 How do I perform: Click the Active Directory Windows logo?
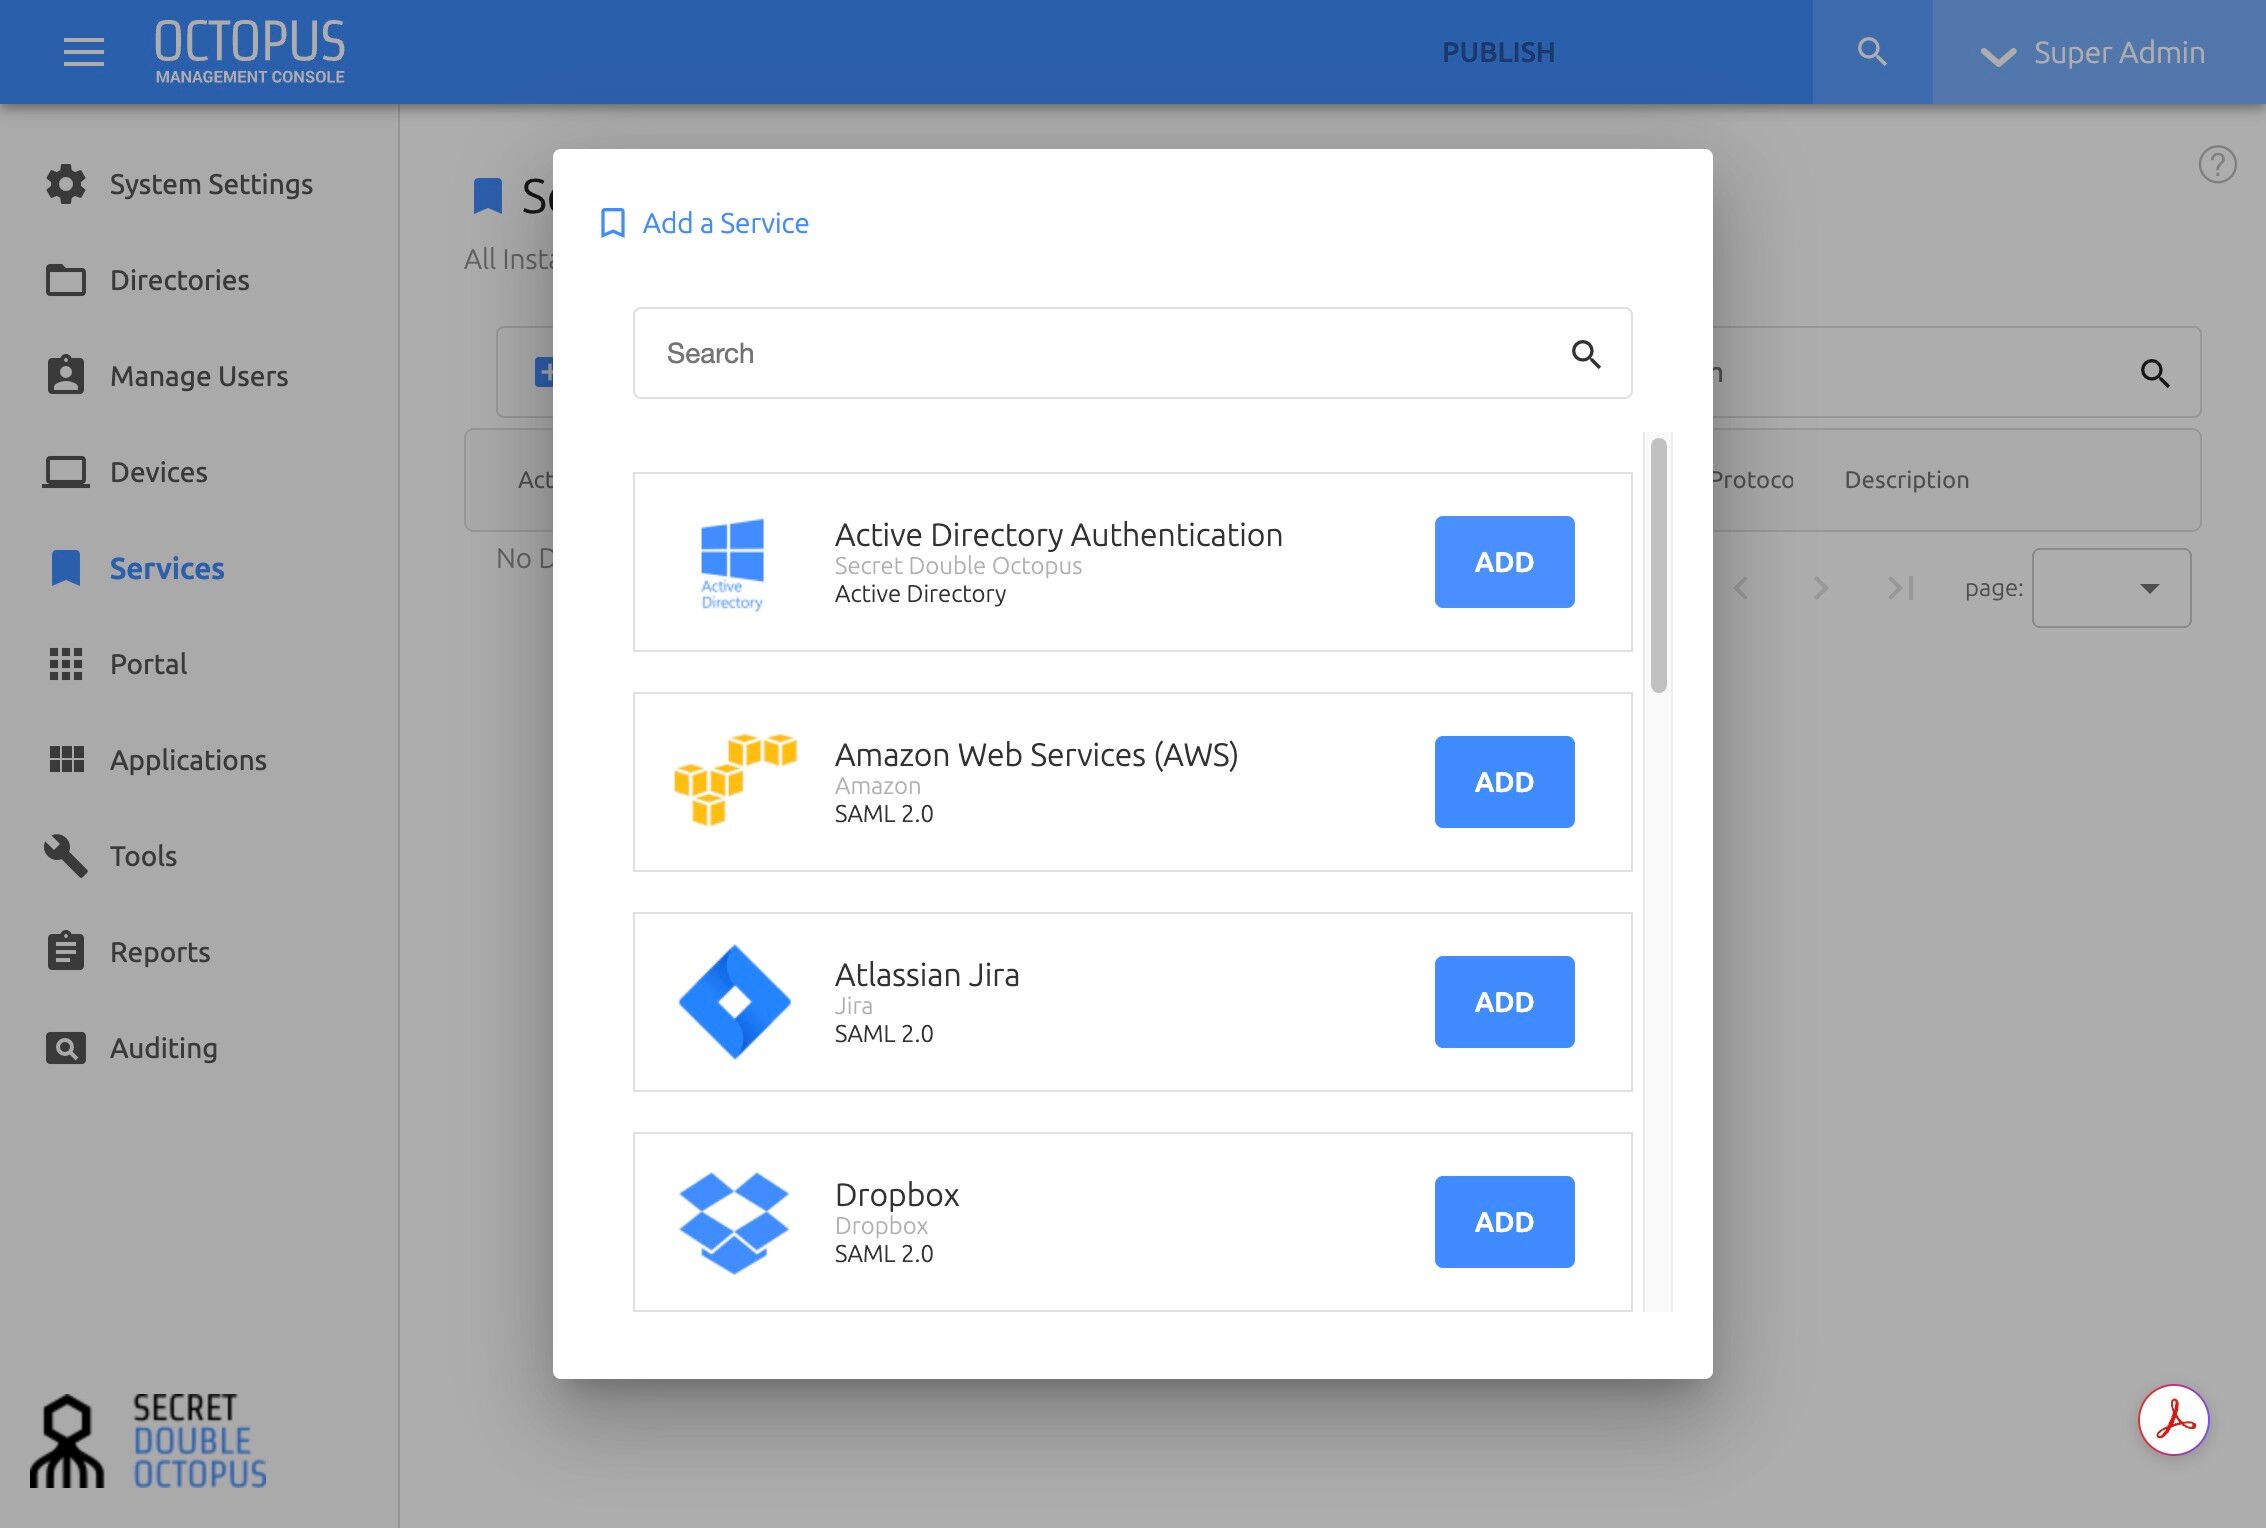pyautogui.click(x=732, y=563)
